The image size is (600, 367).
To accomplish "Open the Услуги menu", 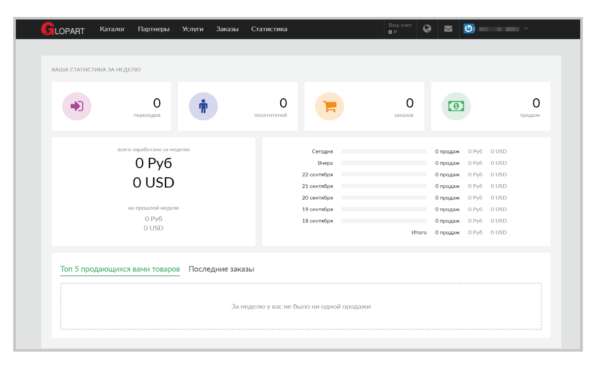I will pyautogui.click(x=192, y=29).
